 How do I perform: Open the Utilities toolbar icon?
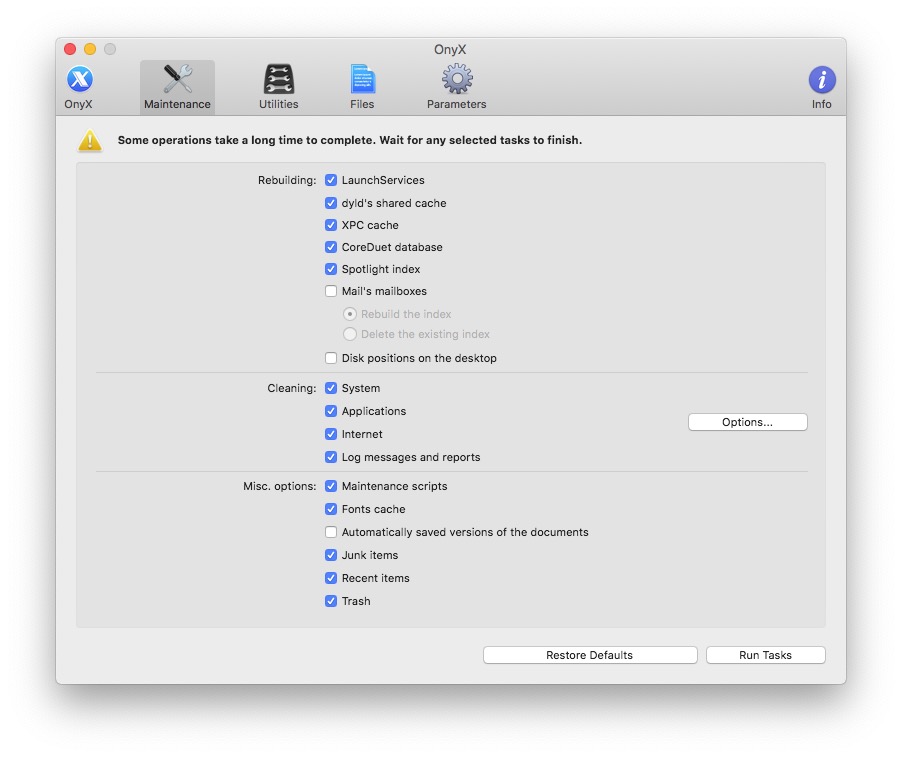click(278, 79)
